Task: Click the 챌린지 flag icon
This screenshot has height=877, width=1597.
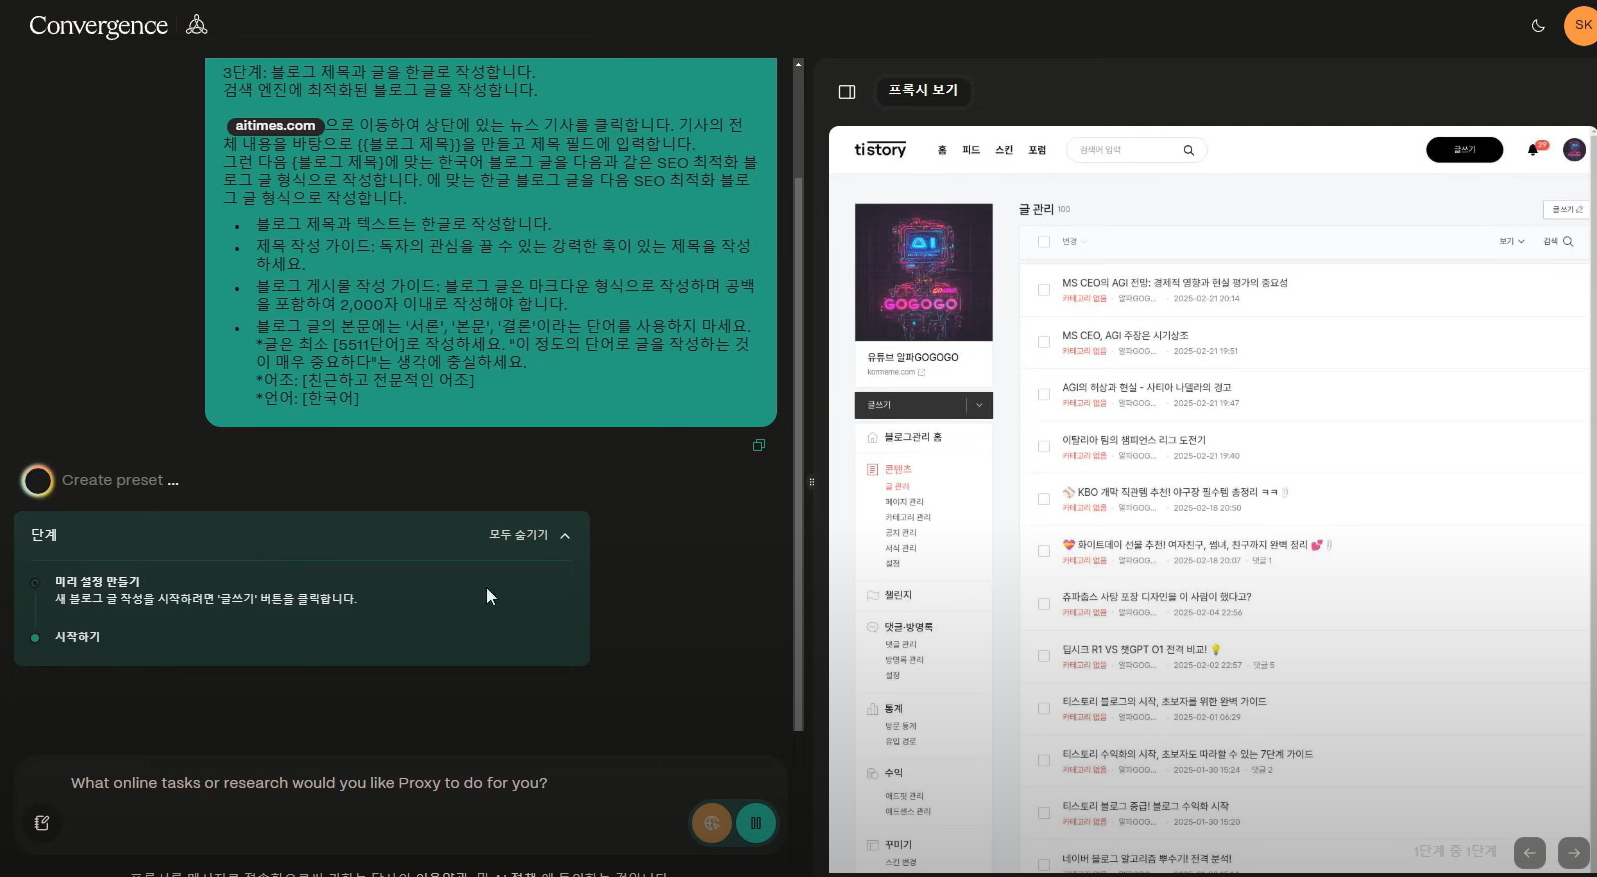Action: (872, 595)
